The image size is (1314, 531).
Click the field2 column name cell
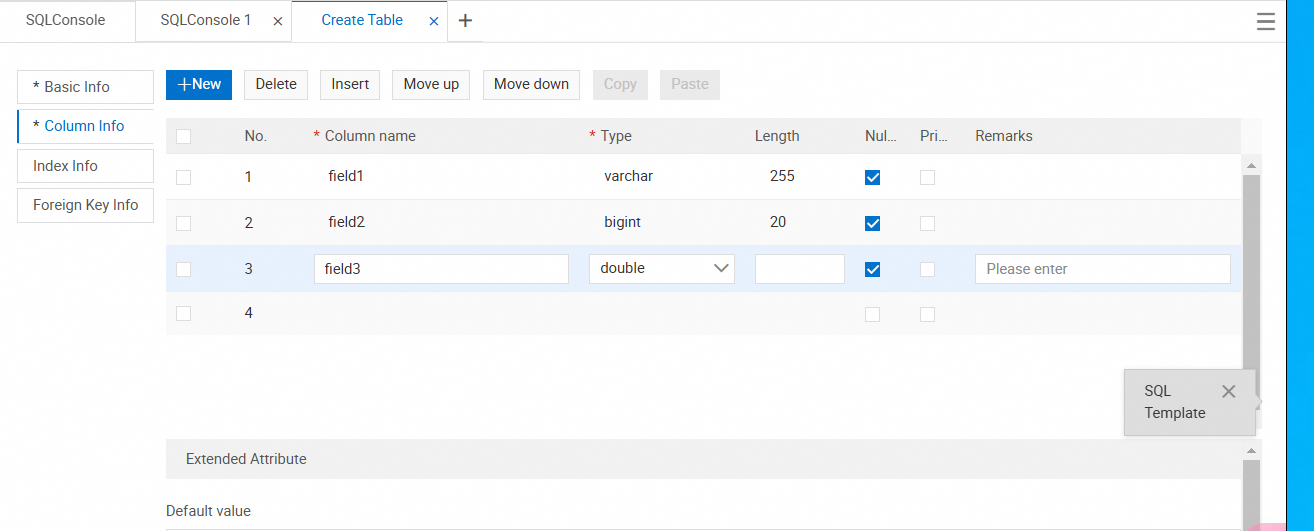click(346, 222)
